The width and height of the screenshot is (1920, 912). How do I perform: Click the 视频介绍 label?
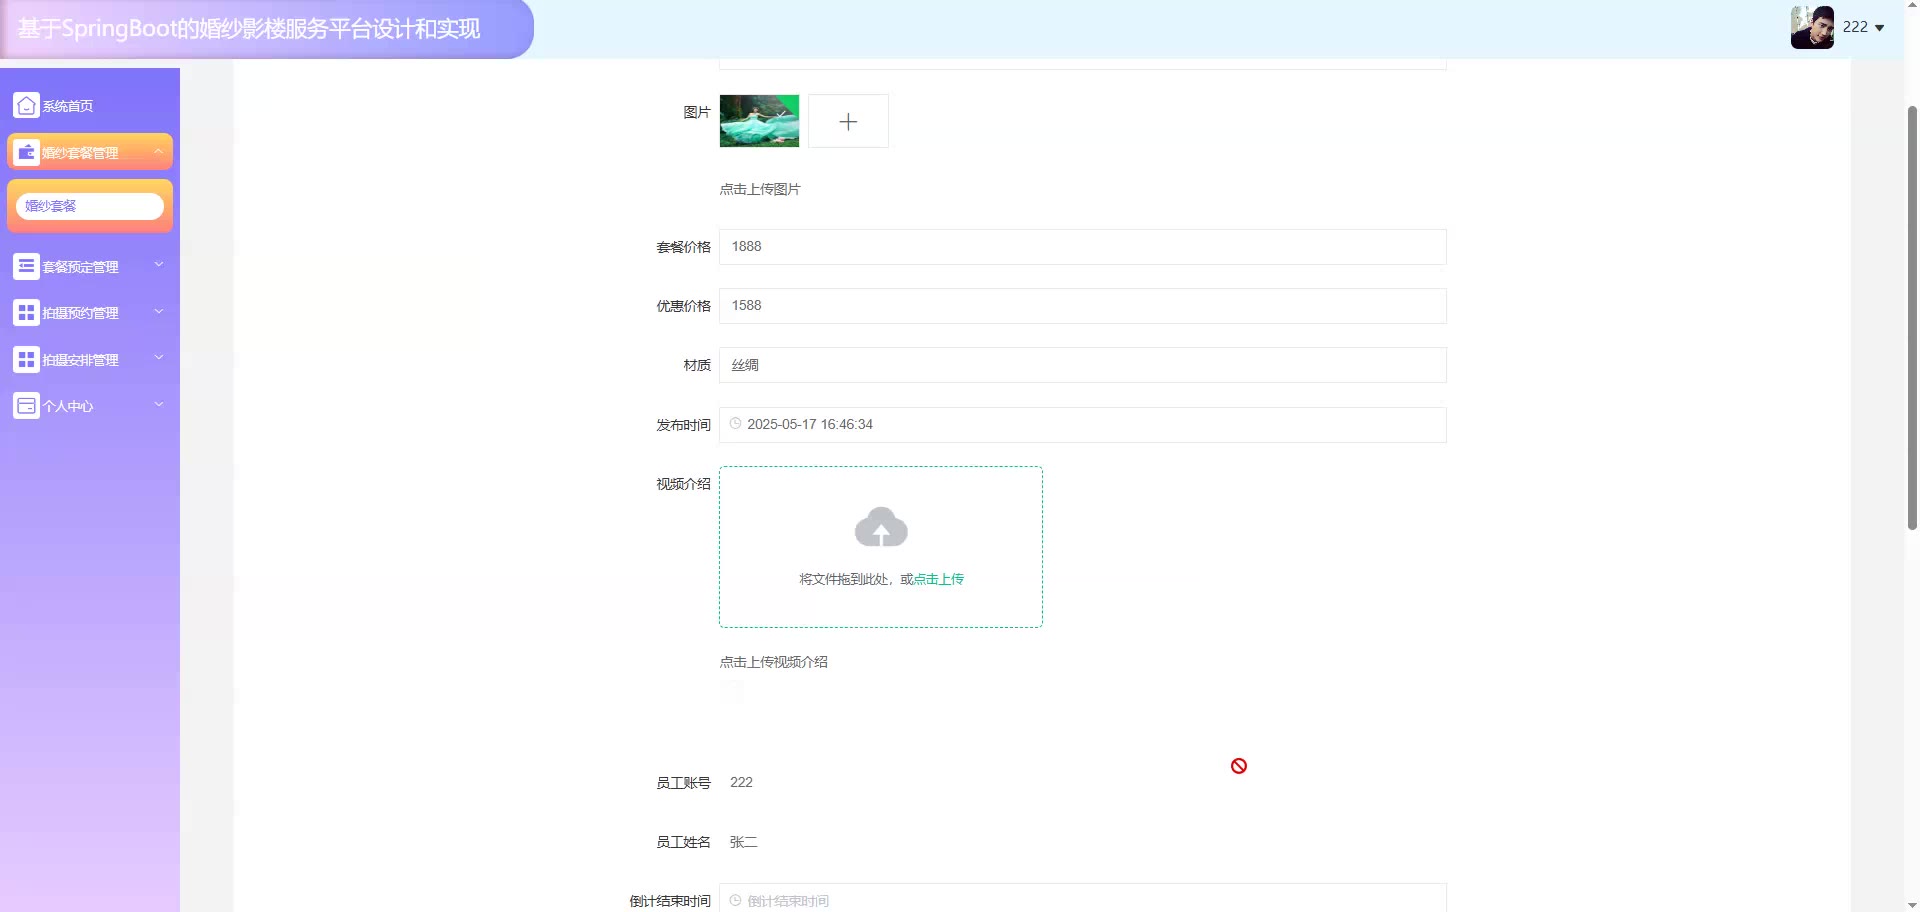tap(683, 484)
